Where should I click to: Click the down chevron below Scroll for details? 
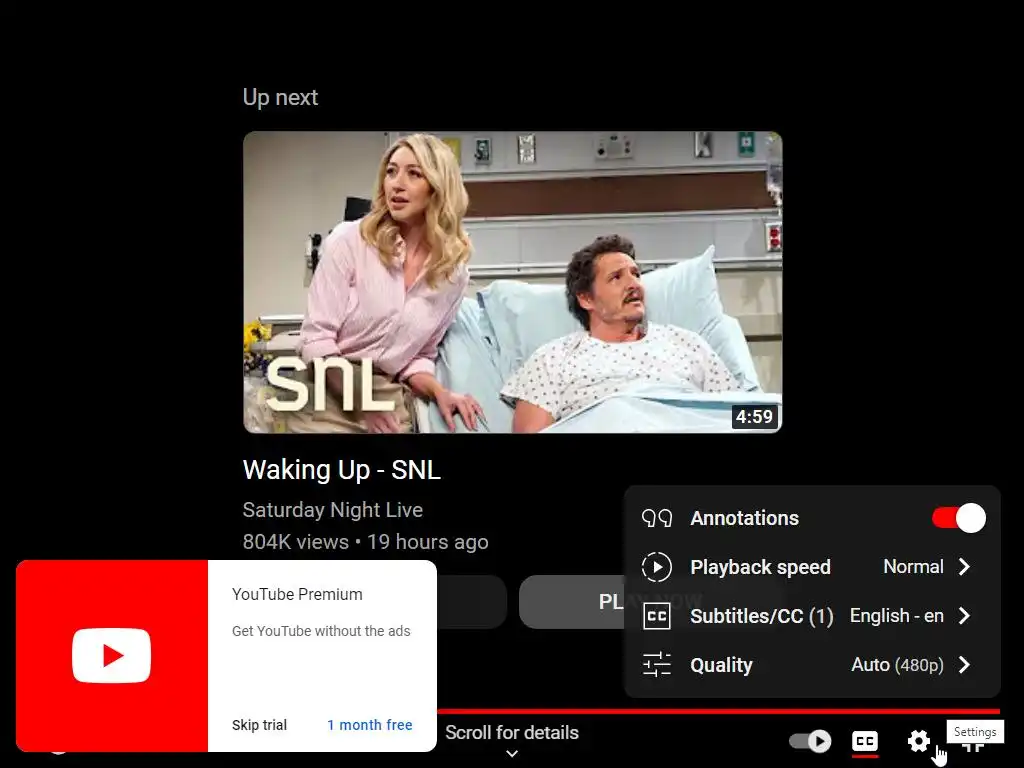click(512, 754)
